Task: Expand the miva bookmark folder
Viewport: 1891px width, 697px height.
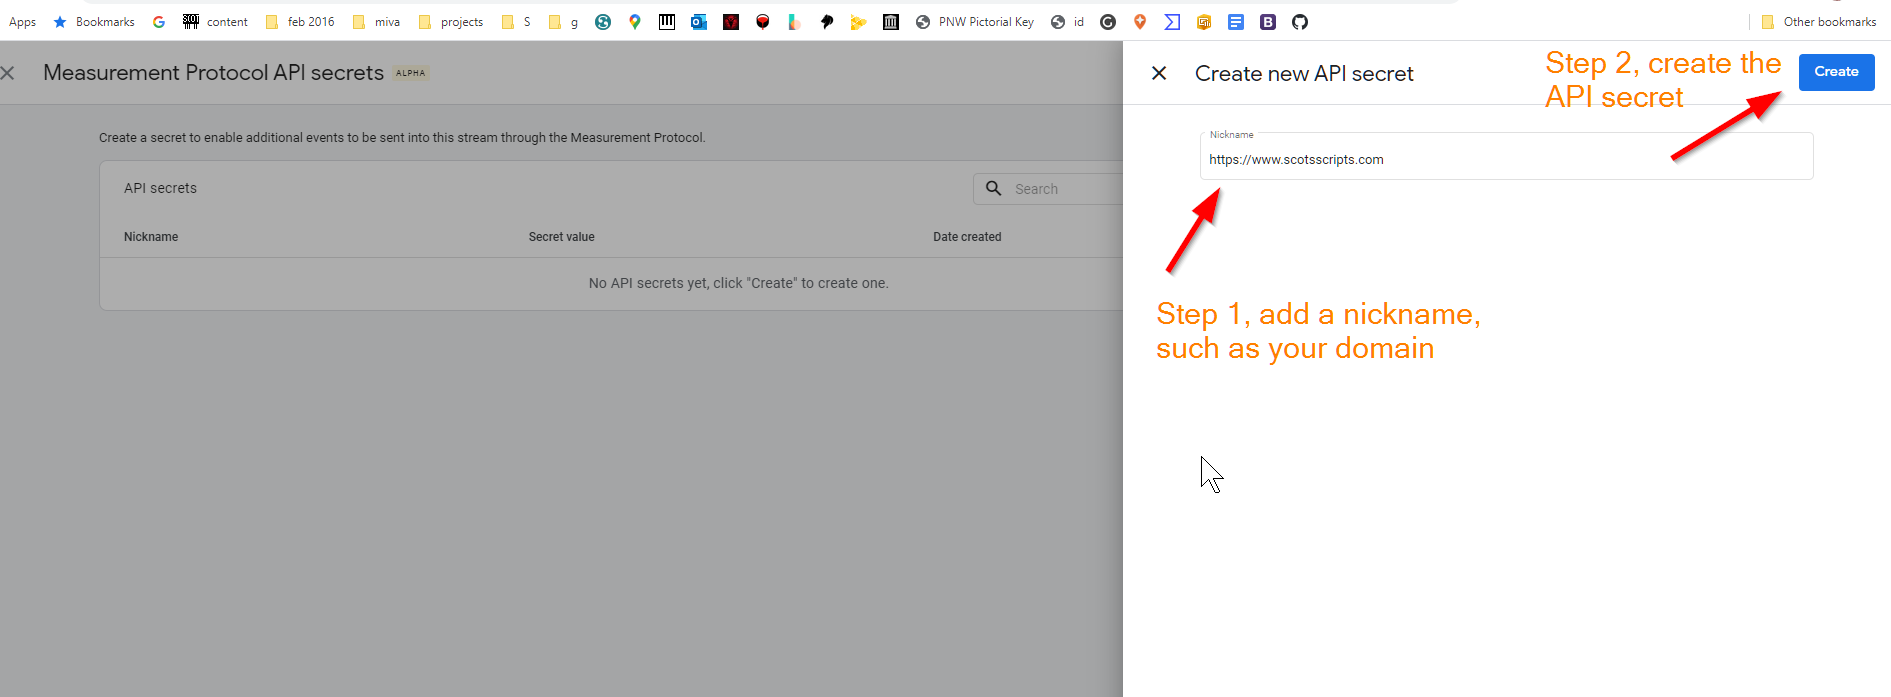Action: tap(377, 22)
